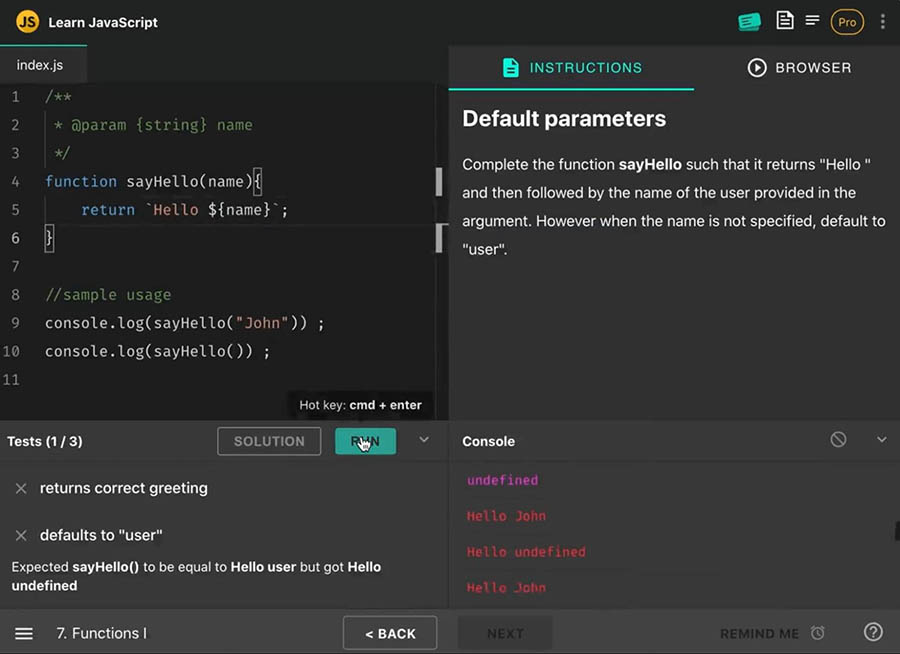900x654 pixels.
Task: Collapse the Tests panel chevron
Action: (x=424, y=440)
